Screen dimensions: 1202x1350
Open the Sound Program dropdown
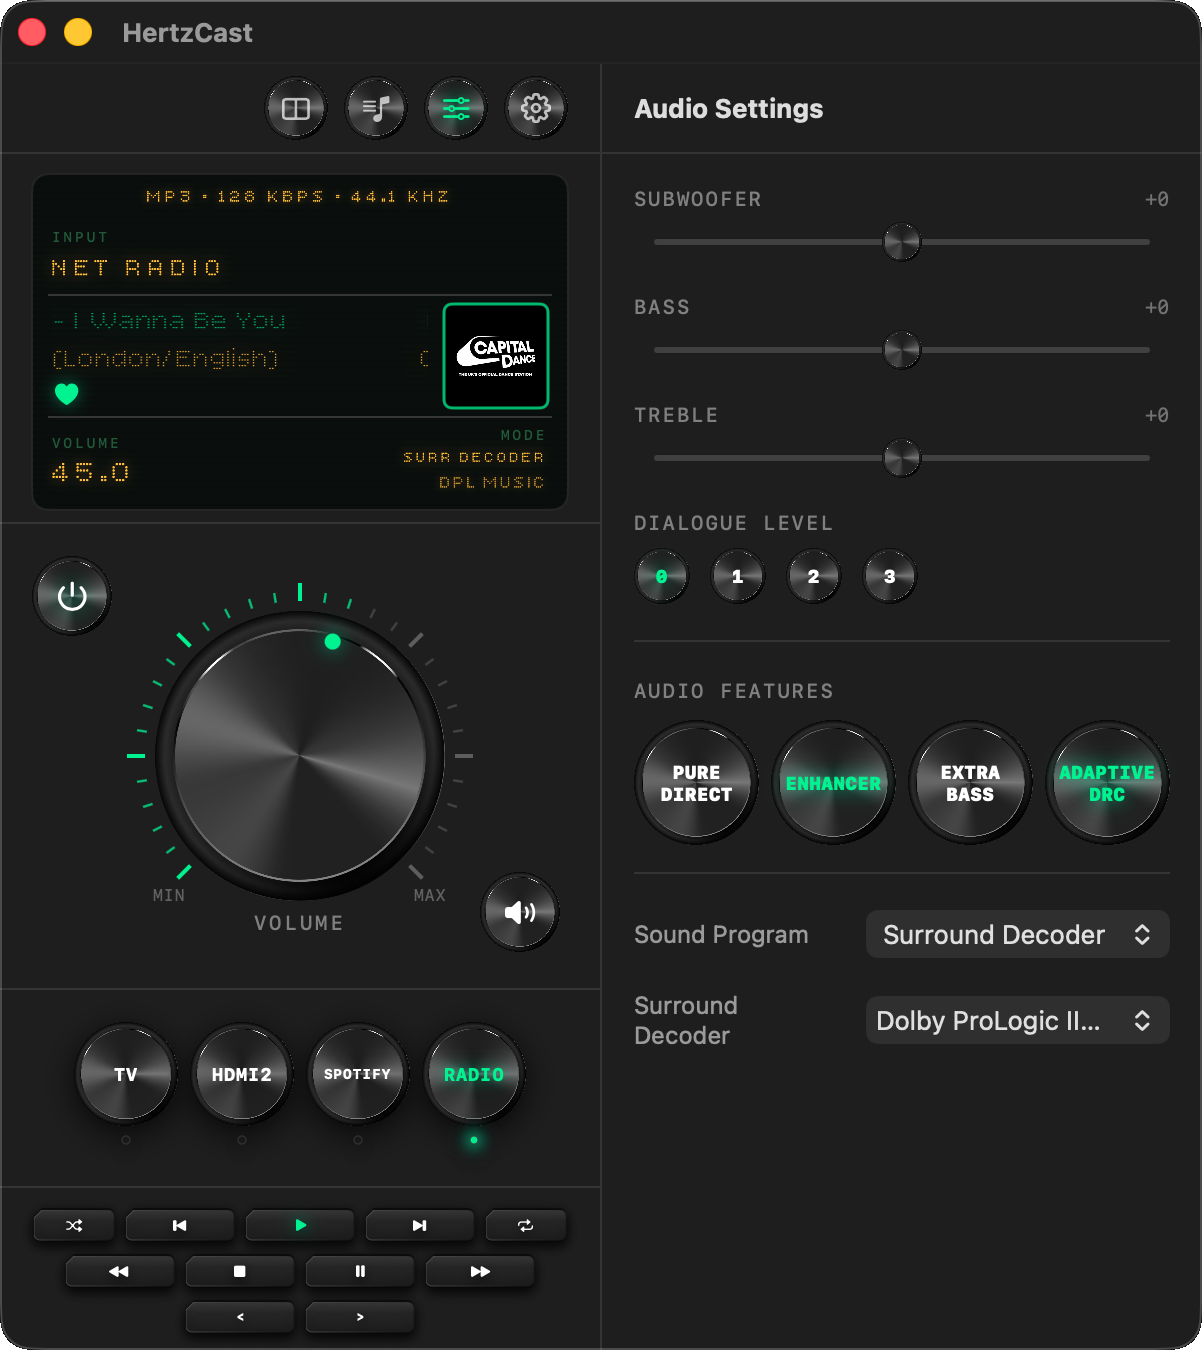pos(1017,934)
